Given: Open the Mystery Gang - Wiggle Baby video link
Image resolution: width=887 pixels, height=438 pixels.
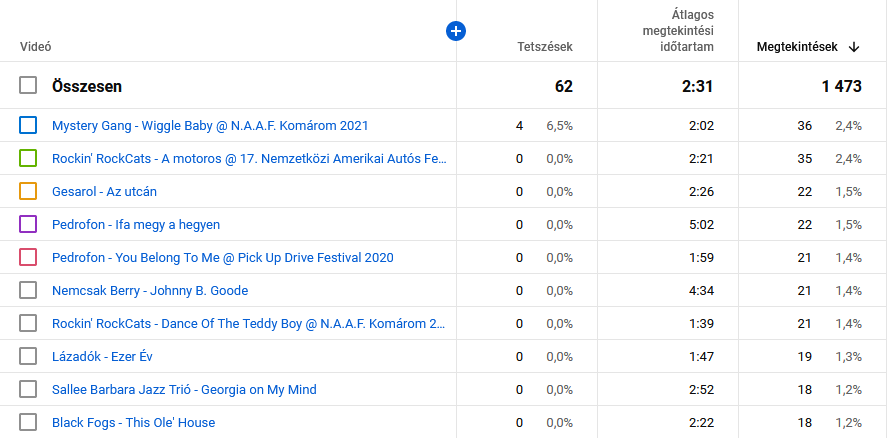Looking at the screenshot, I should (x=210, y=126).
